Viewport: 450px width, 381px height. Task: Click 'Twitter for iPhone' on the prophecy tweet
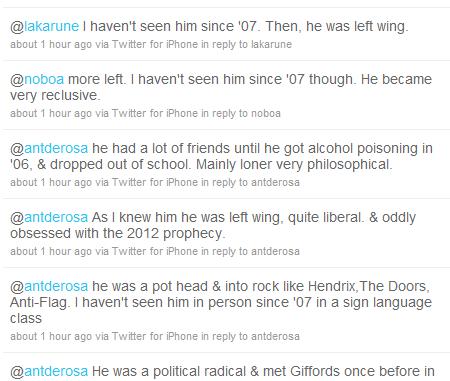[155, 251]
